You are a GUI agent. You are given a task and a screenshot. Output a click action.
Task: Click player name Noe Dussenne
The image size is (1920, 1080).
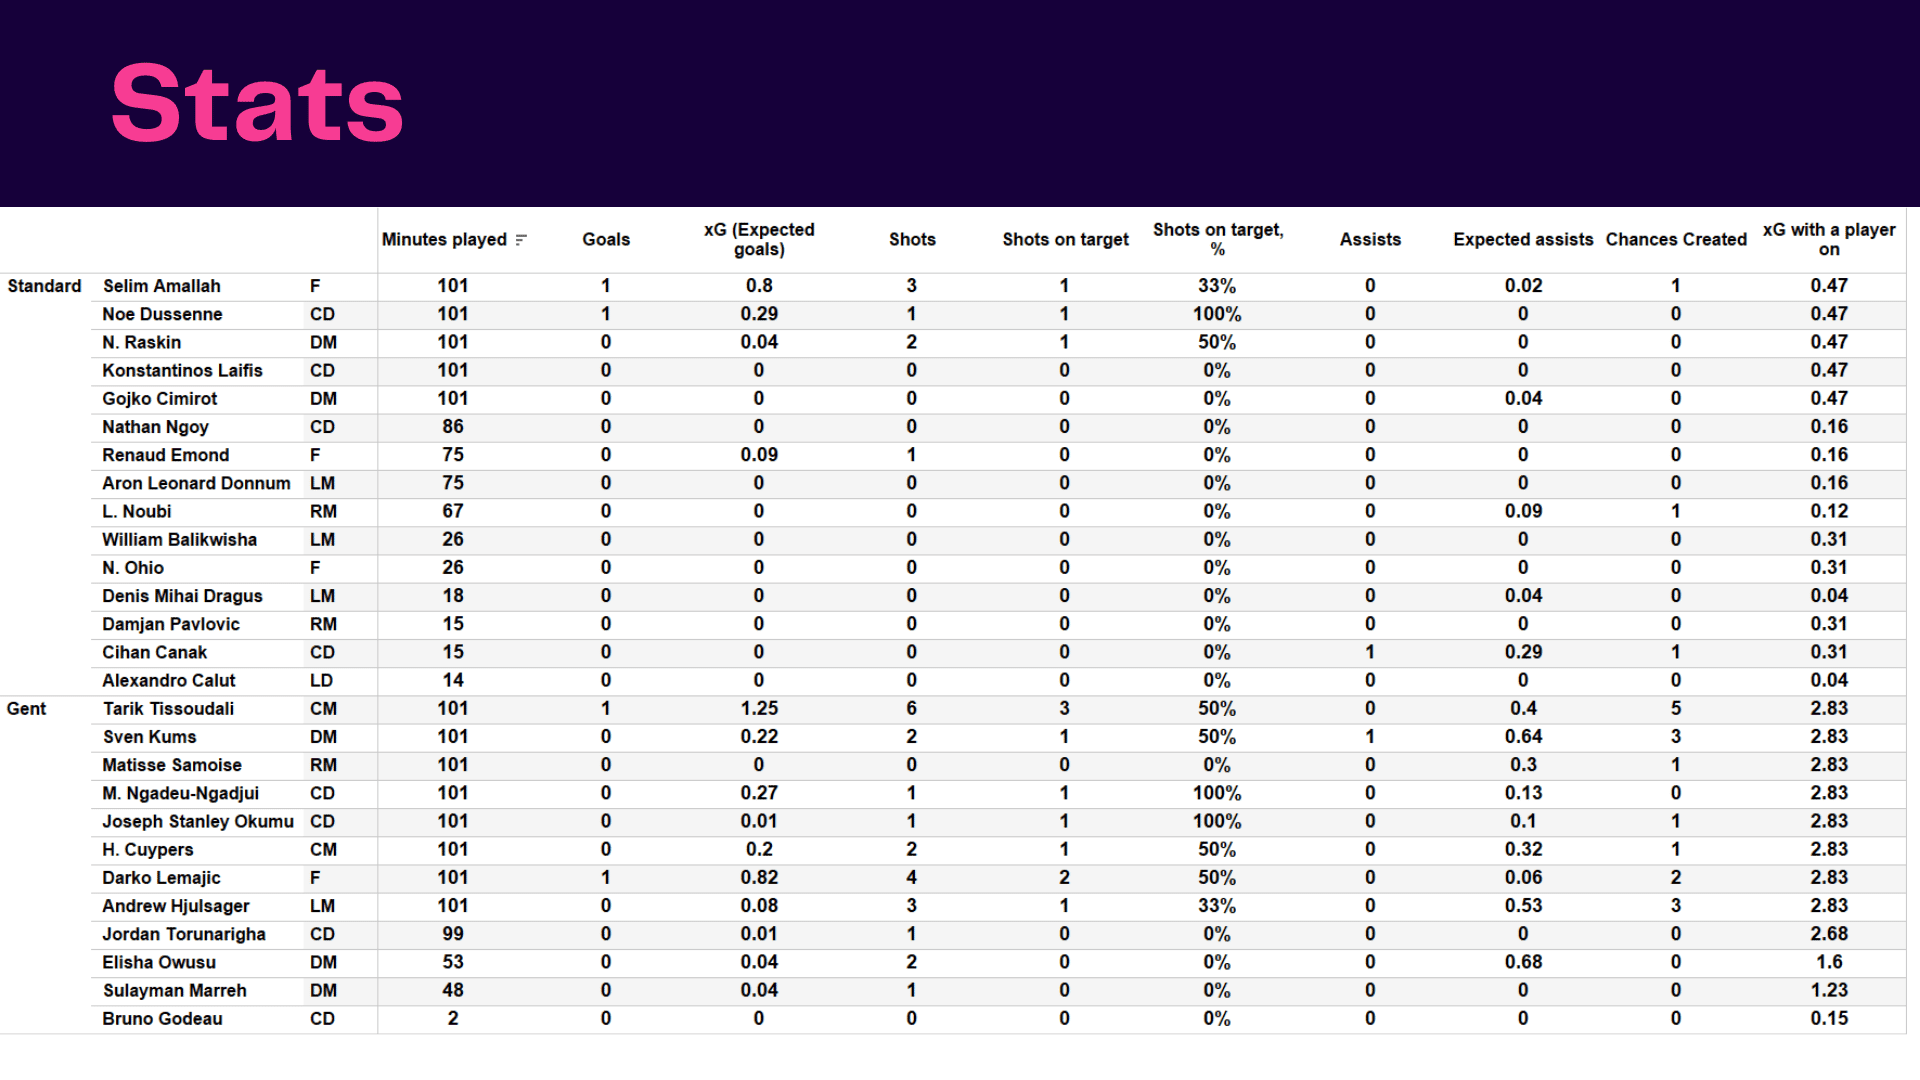coord(162,314)
